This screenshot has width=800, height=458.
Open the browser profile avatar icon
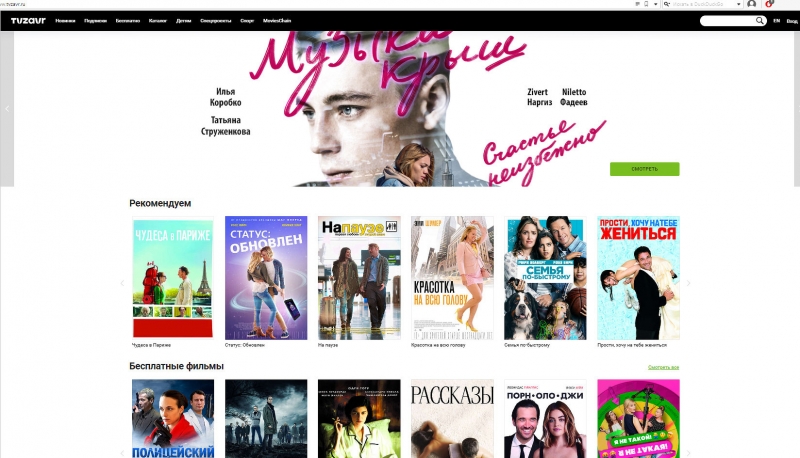[x=751, y=4]
